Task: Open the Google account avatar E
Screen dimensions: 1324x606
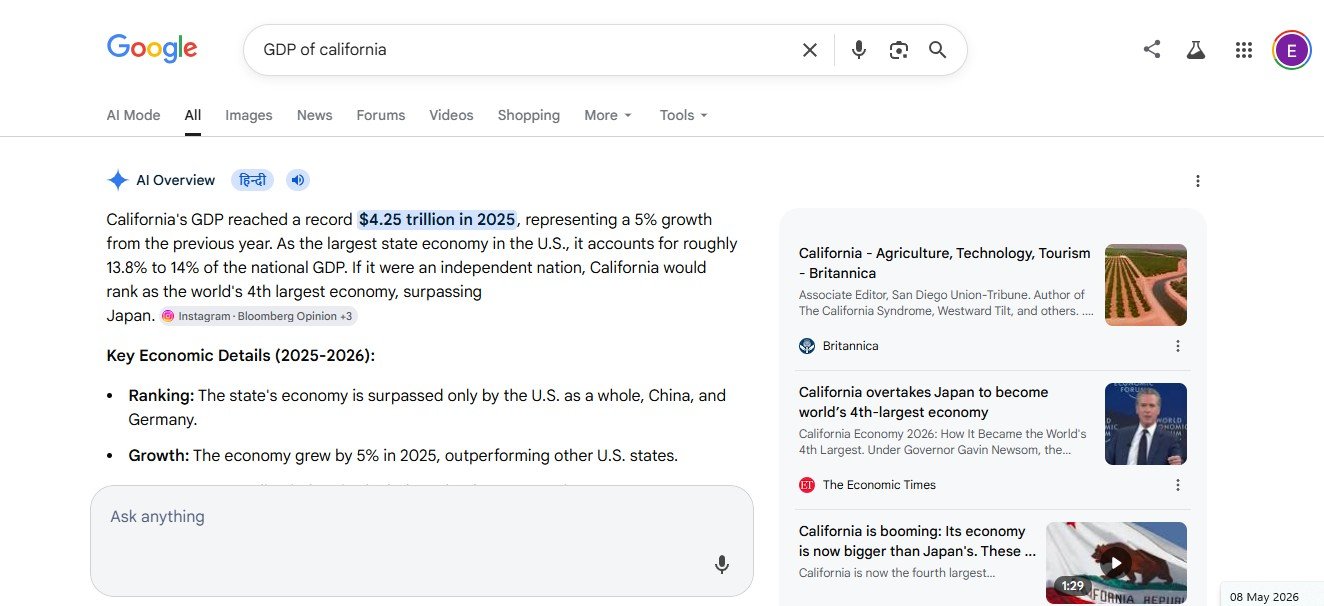Action: click(x=1291, y=50)
